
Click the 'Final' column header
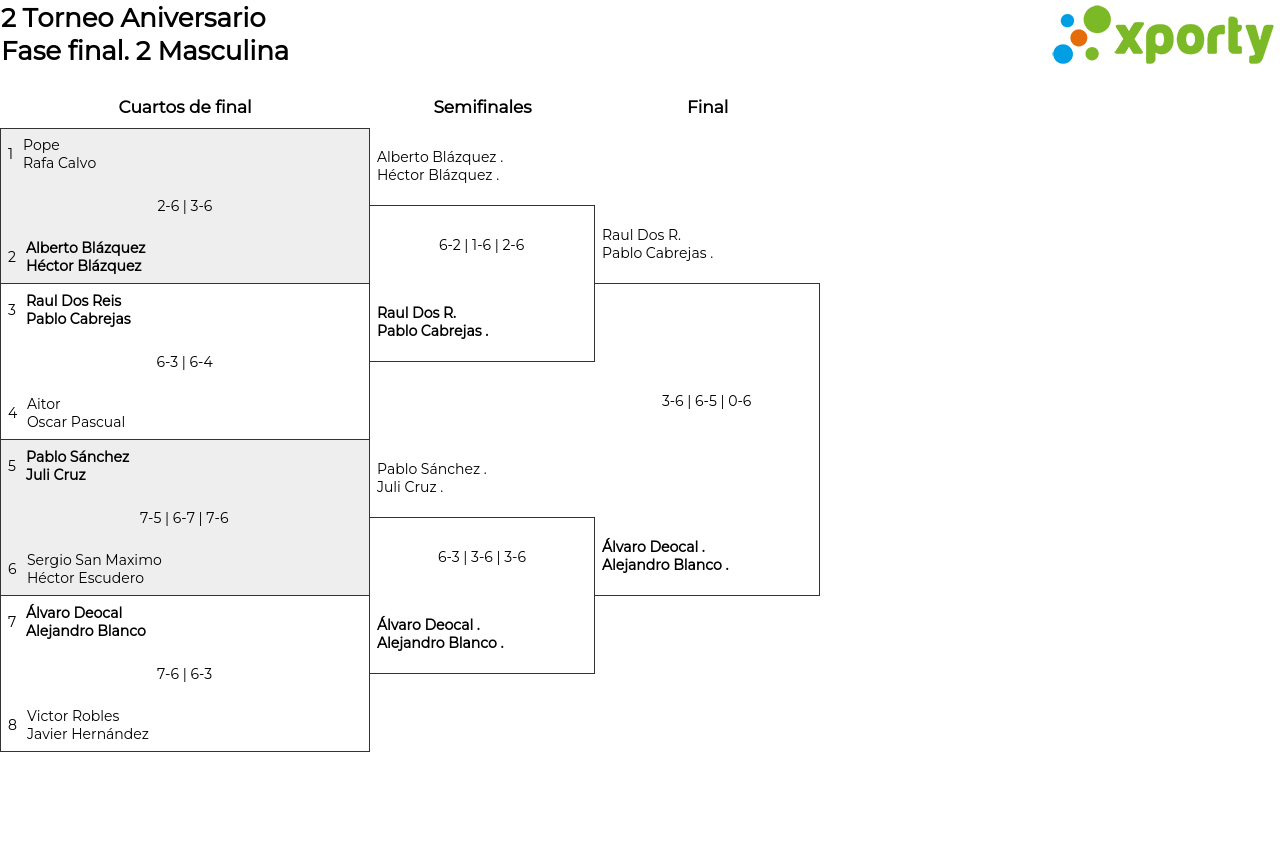tap(707, 107)
